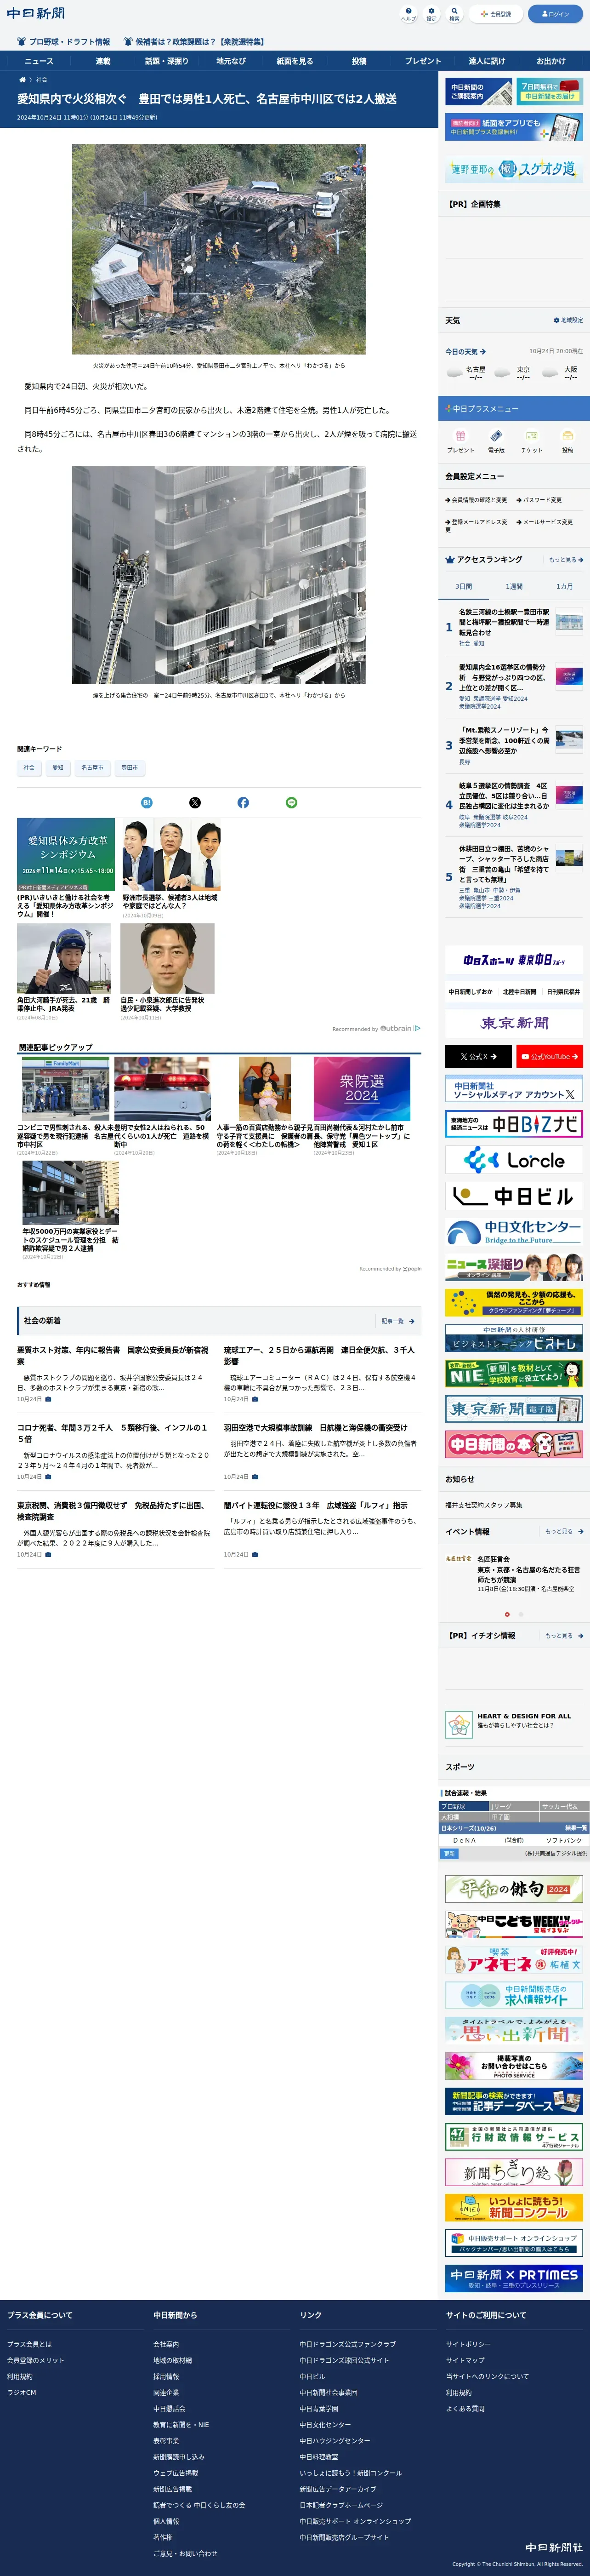The image size is (590, 2576).
Task: Open the 東京新聞 logo banner
Action: [x=514, y=1023]
